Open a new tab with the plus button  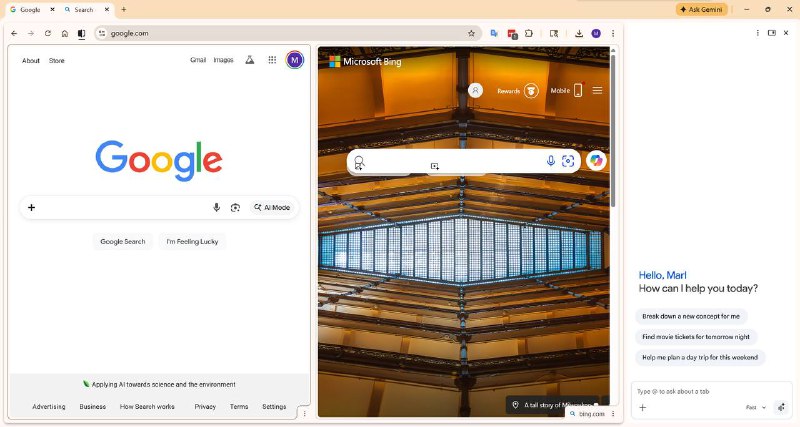point(123,9)
